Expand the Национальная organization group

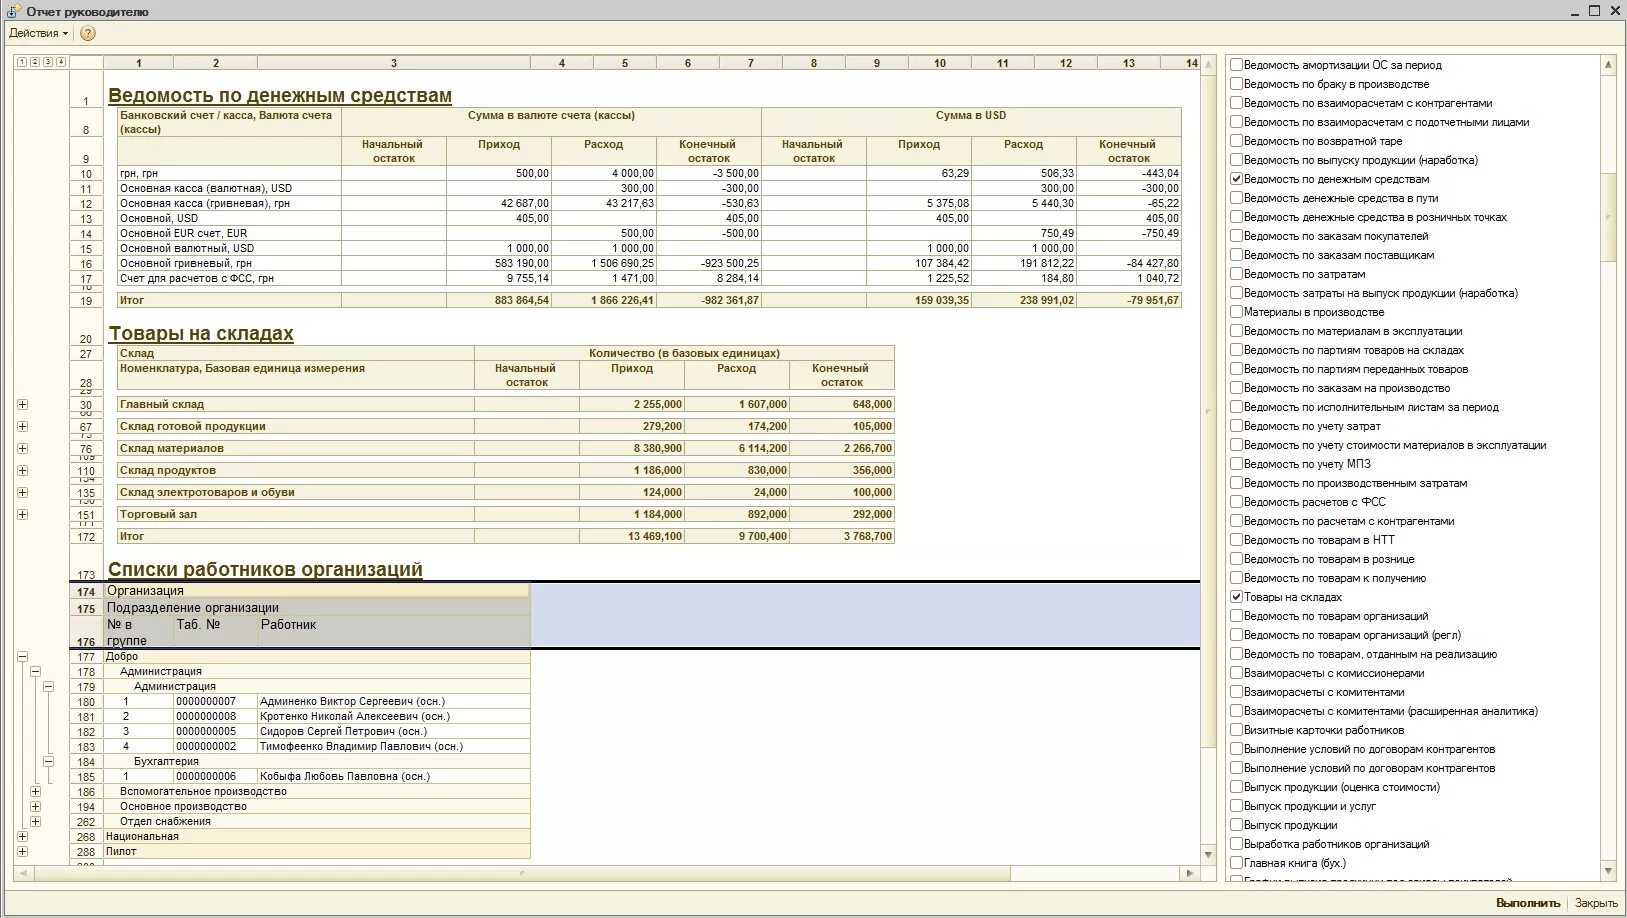pos(22,837)
